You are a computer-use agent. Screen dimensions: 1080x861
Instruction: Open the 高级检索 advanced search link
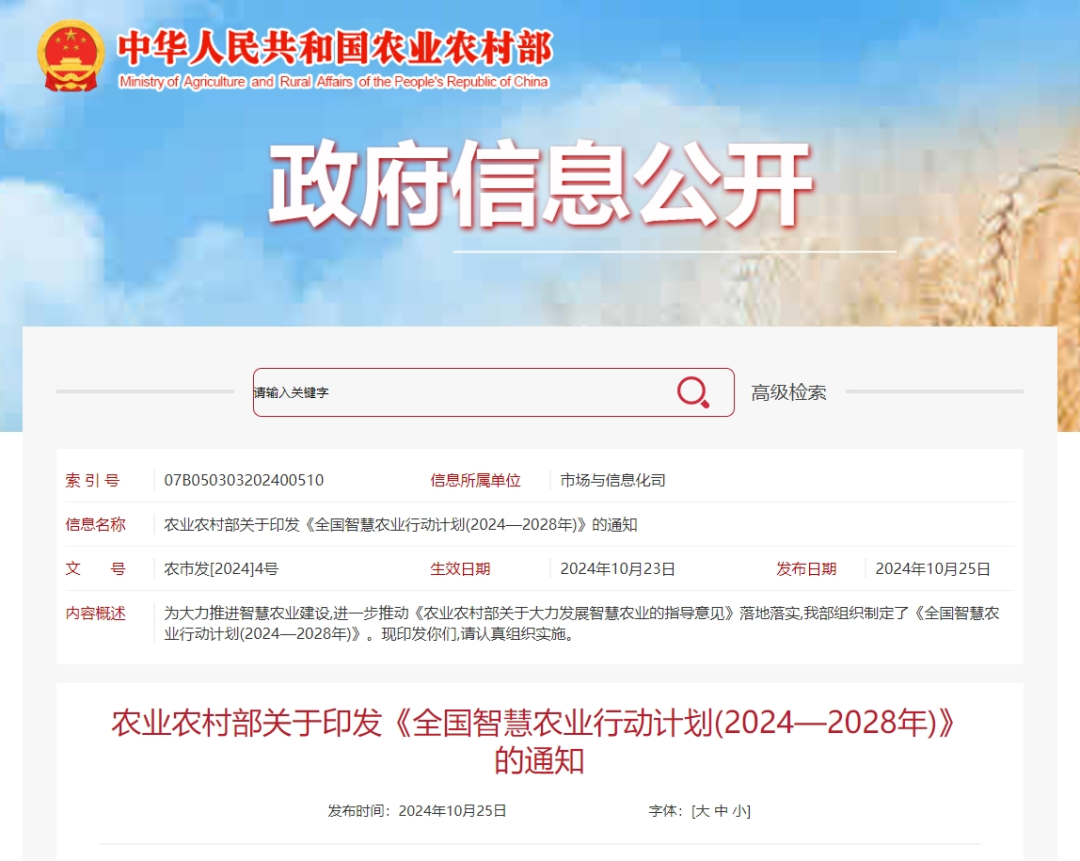[x=788, y=393]
